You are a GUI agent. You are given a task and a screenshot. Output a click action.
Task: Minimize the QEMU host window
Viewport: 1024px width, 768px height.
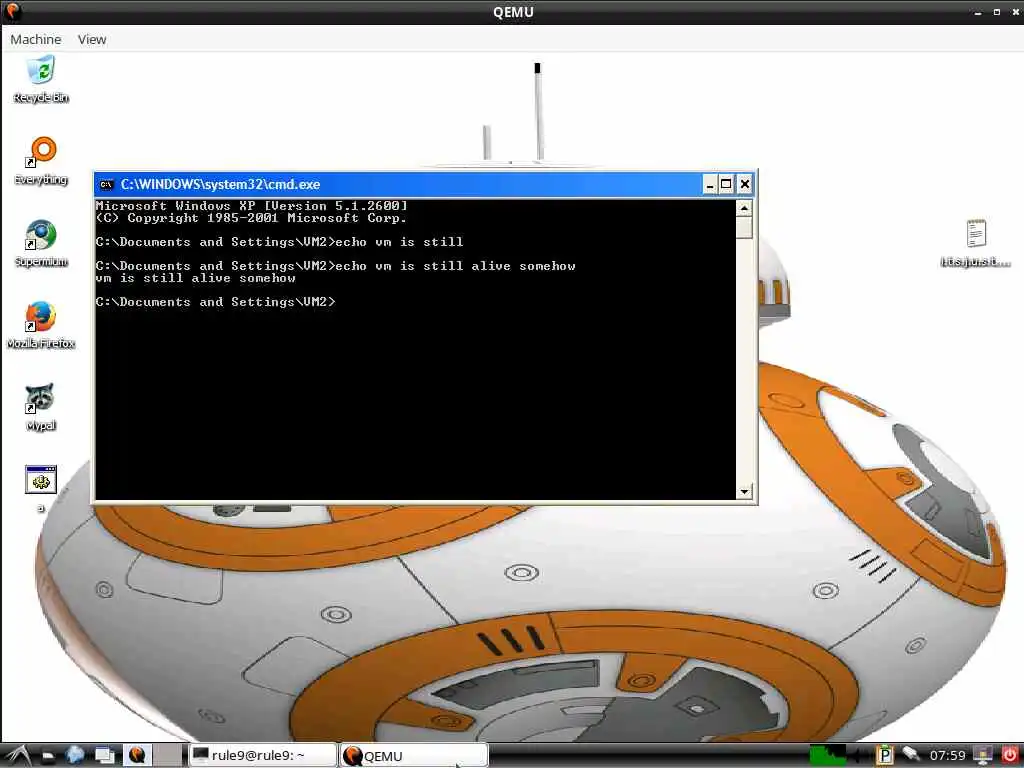click(x=978, y=12)
